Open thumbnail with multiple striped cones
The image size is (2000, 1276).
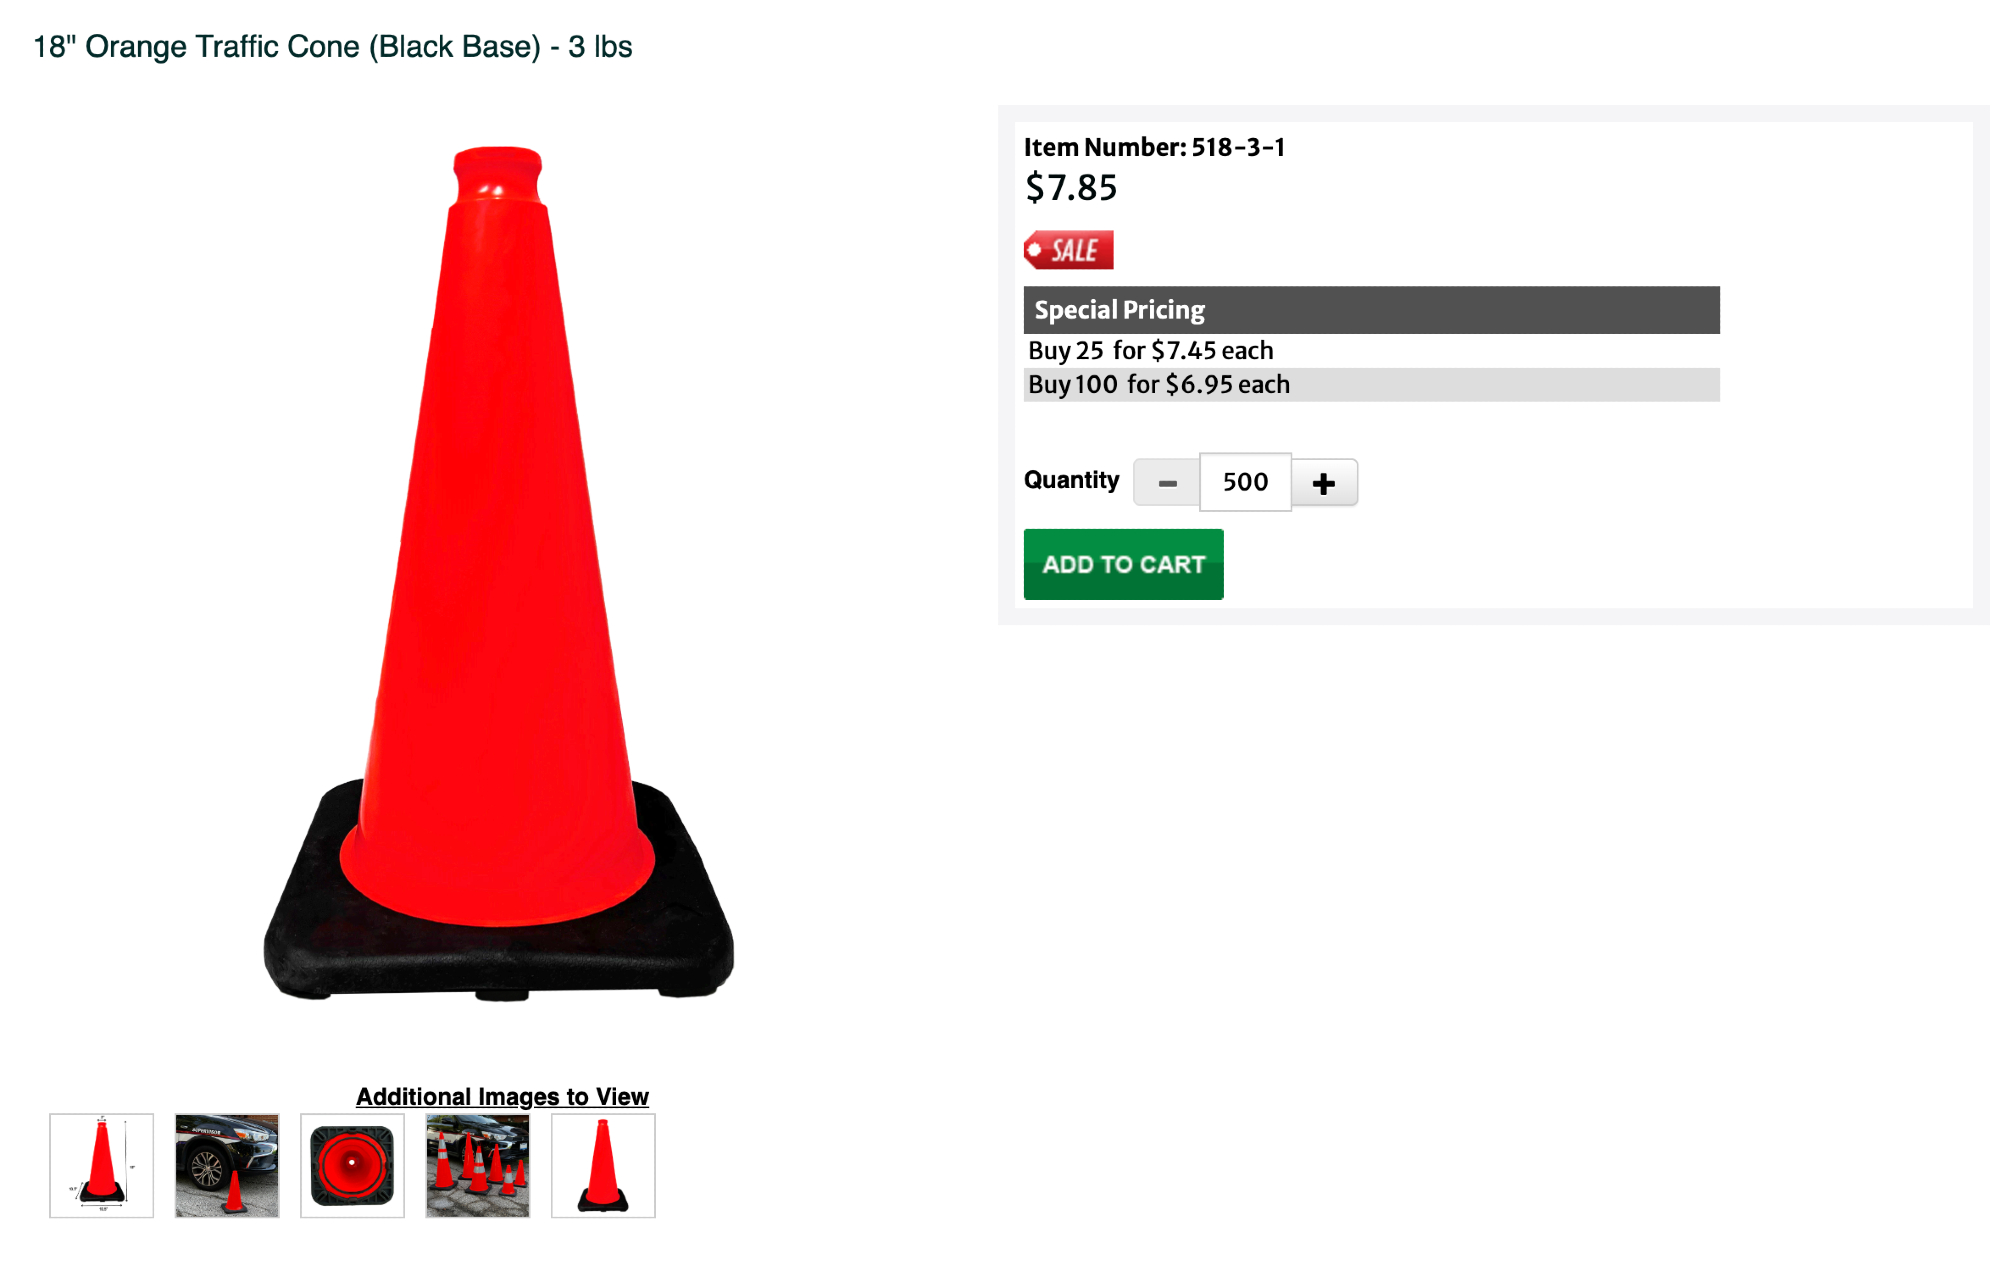[x=478, y=1166]
